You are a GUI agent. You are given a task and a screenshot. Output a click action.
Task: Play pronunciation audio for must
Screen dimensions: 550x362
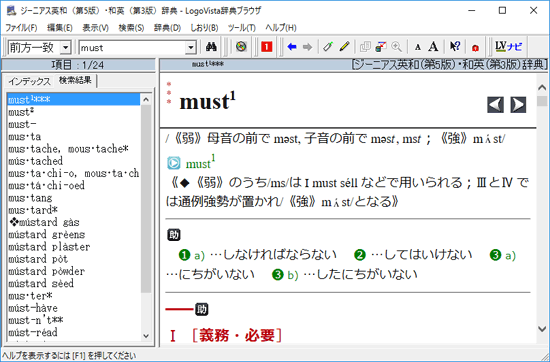173,163
